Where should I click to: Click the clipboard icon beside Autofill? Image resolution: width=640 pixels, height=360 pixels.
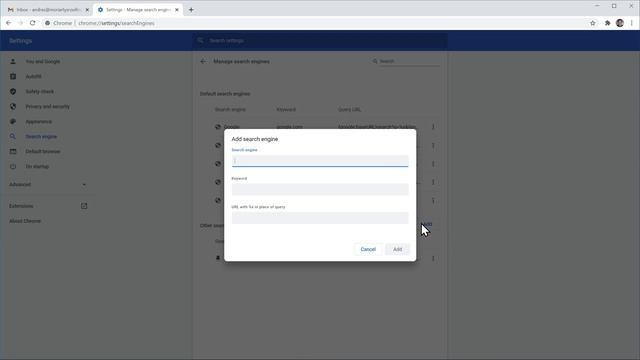(x=13, y=77)
